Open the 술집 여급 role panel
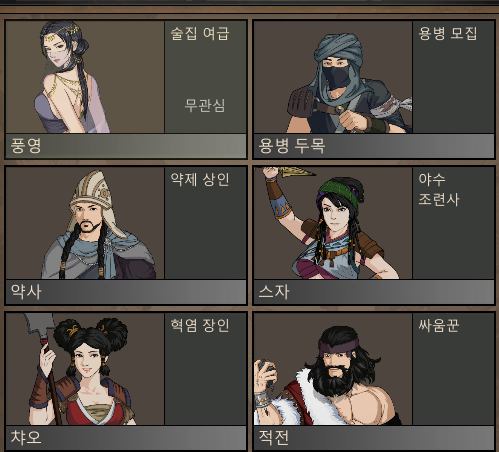The image size is (499, 452). (x=206, y=77)
